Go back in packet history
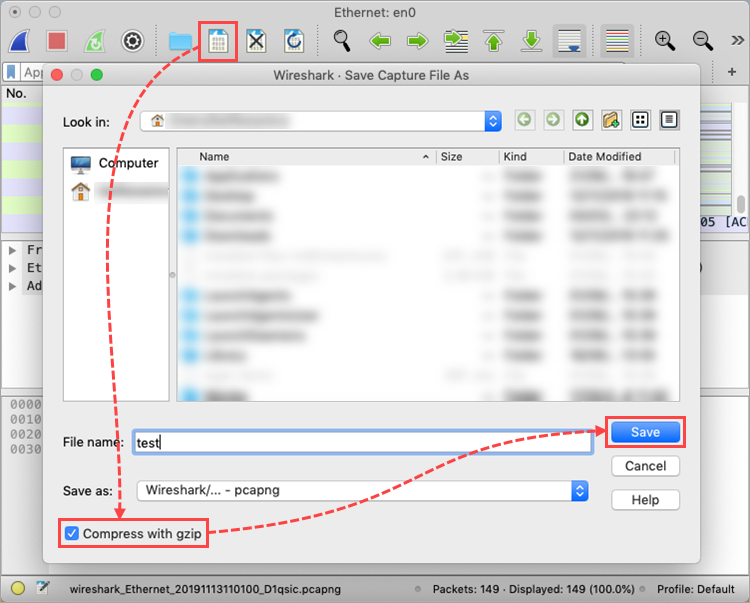The width and height of the screenshot is (750, 603). click(380, 41)
